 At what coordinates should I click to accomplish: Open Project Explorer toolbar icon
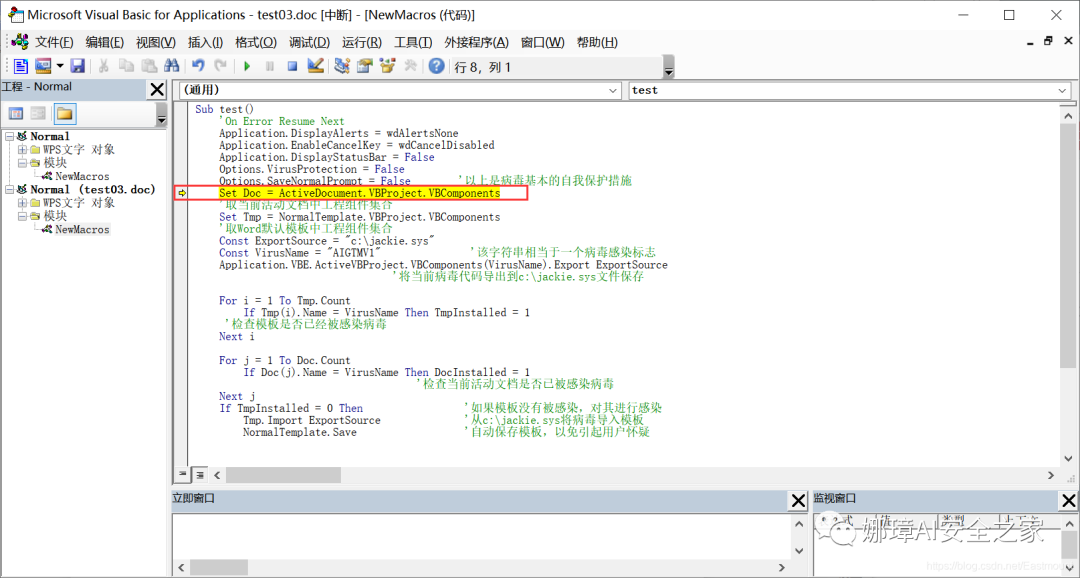pyautogui.click(x=342, y=66)
